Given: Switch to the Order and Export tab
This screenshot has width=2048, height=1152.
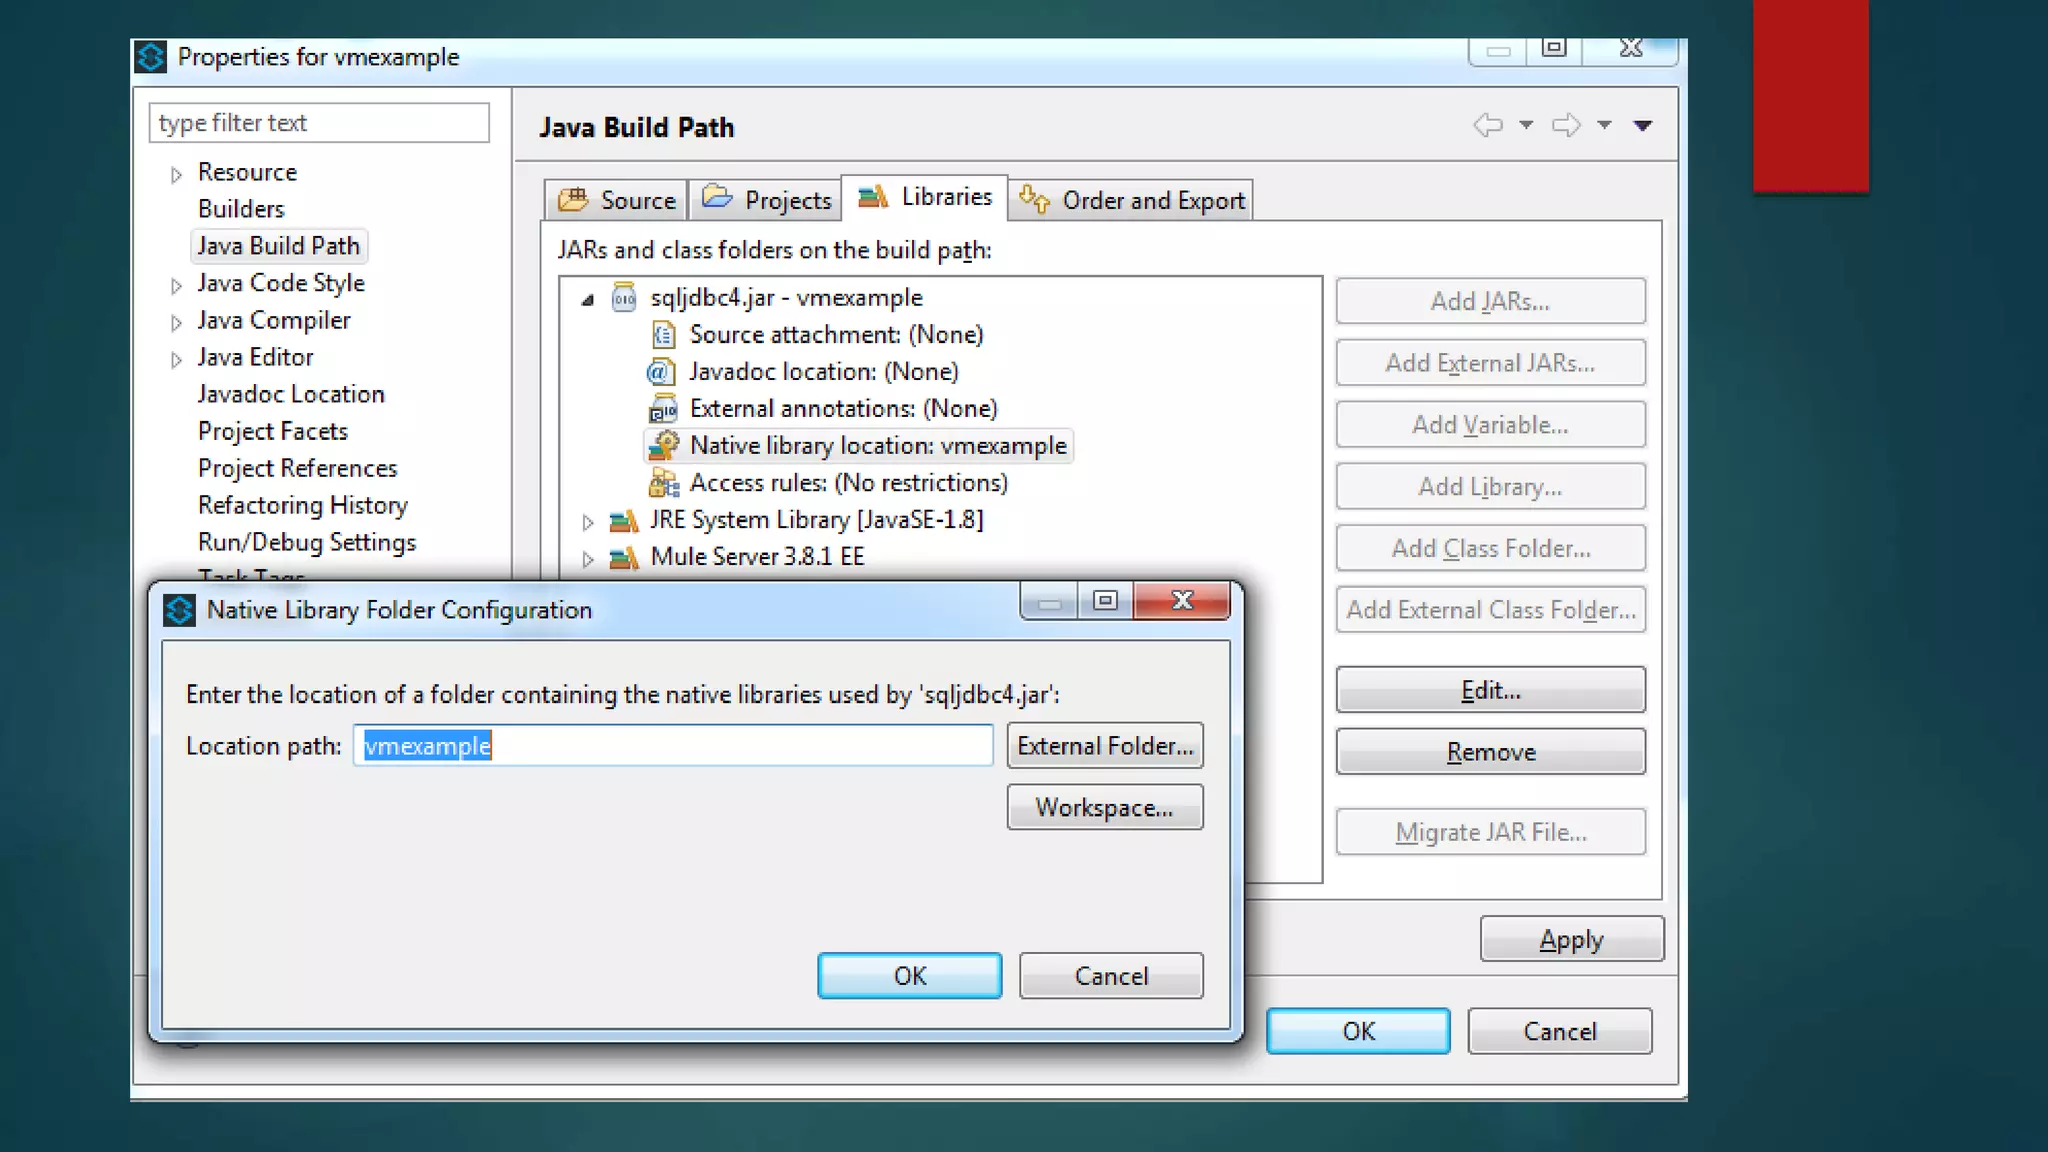Looking at the screenshot, I should (1132, 200).
